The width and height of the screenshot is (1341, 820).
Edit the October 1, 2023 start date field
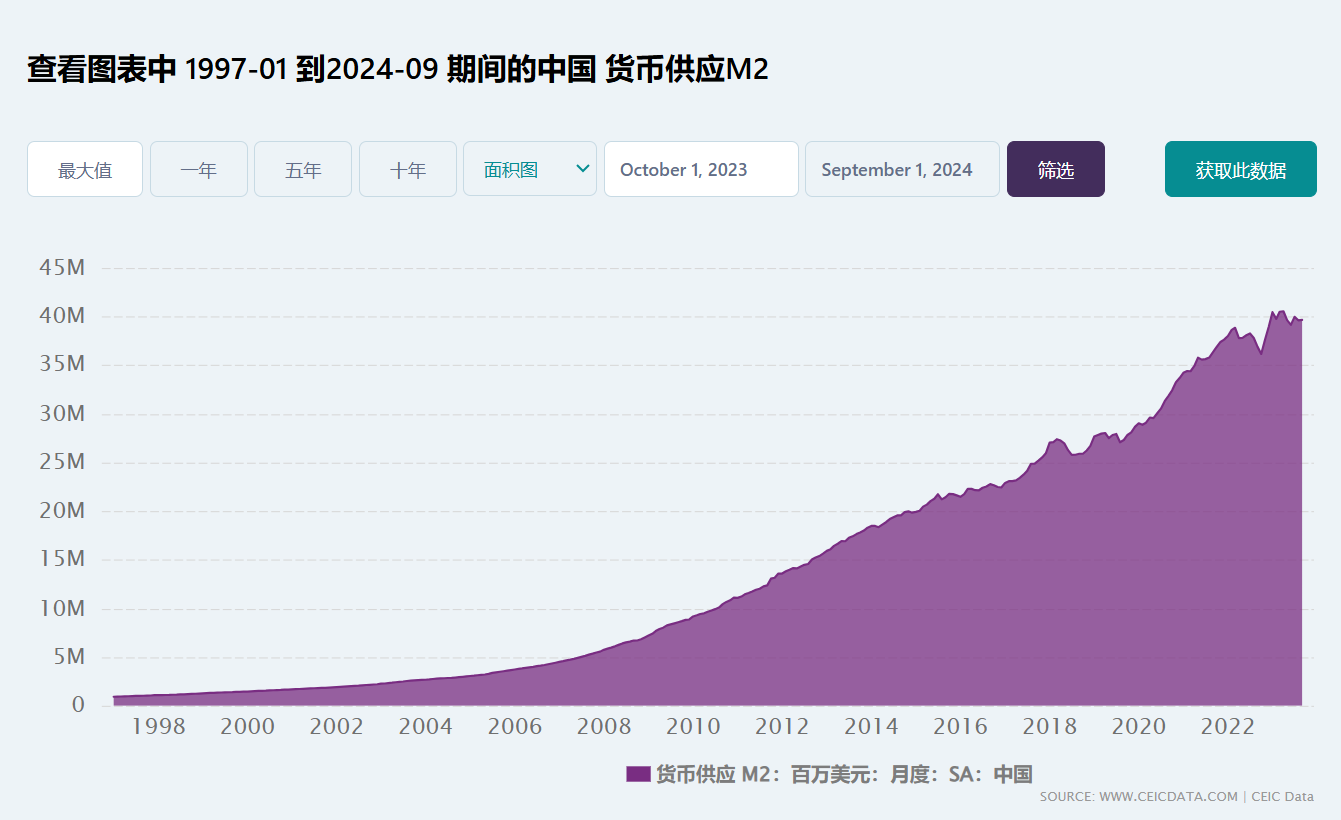701,169
